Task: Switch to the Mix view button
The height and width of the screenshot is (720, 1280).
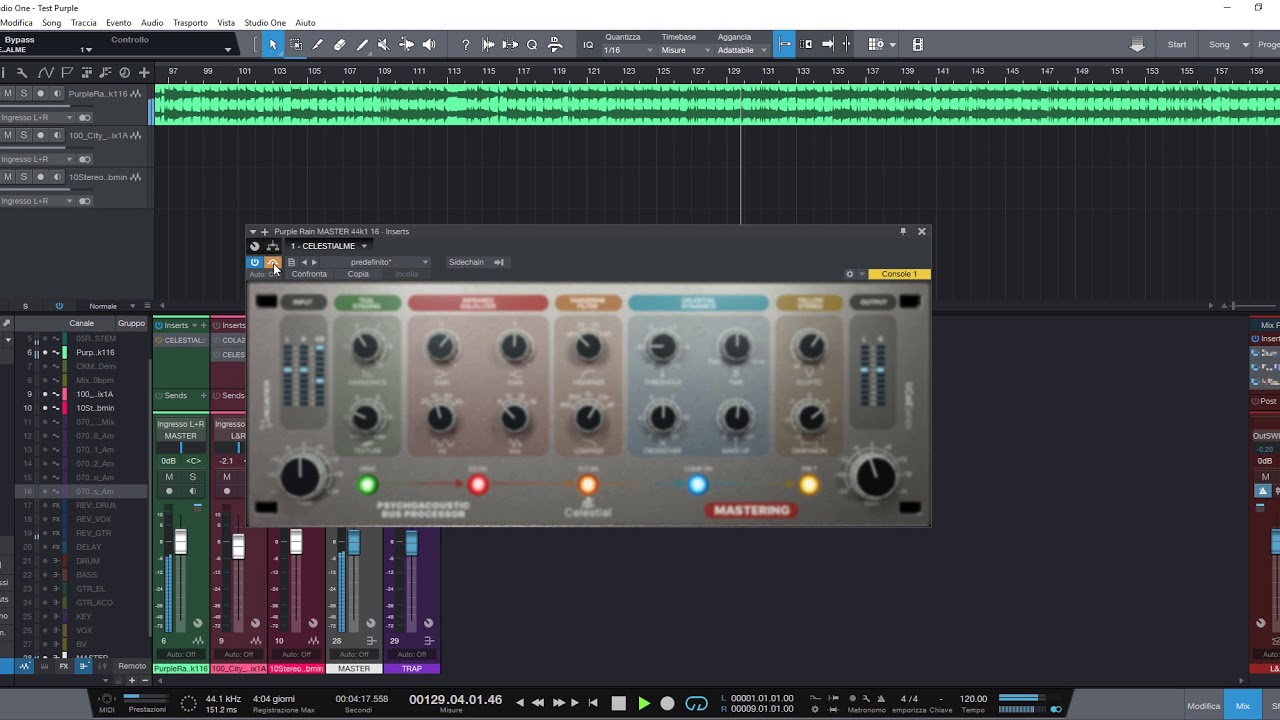Action: (x=1242, y=706)
